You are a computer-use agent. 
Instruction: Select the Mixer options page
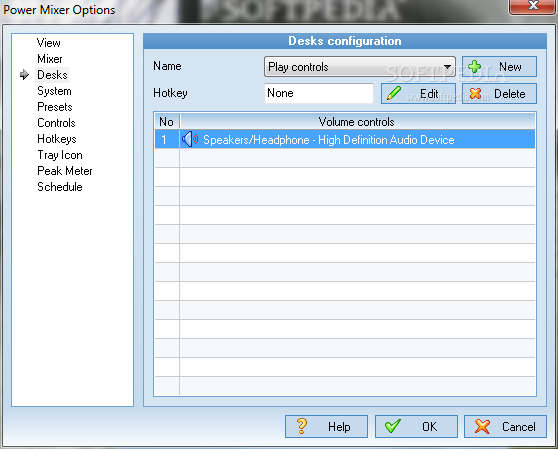coord(49,59)
